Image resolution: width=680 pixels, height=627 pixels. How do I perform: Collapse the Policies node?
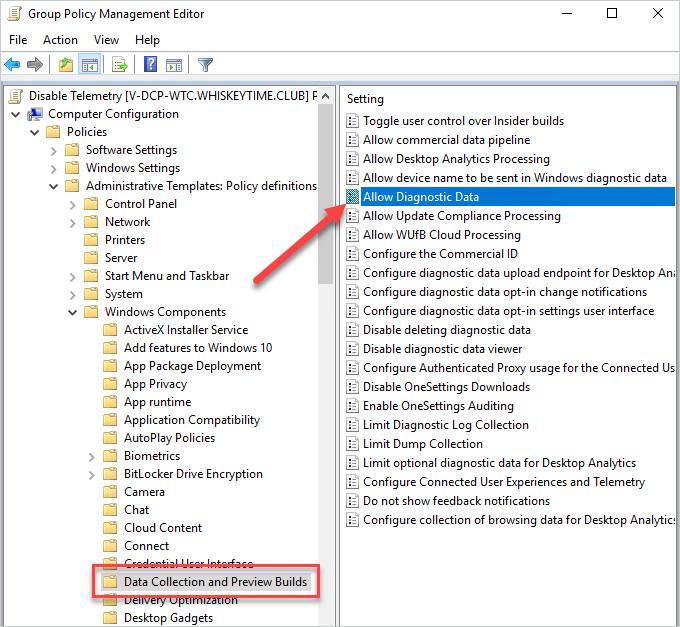point(35,132)
